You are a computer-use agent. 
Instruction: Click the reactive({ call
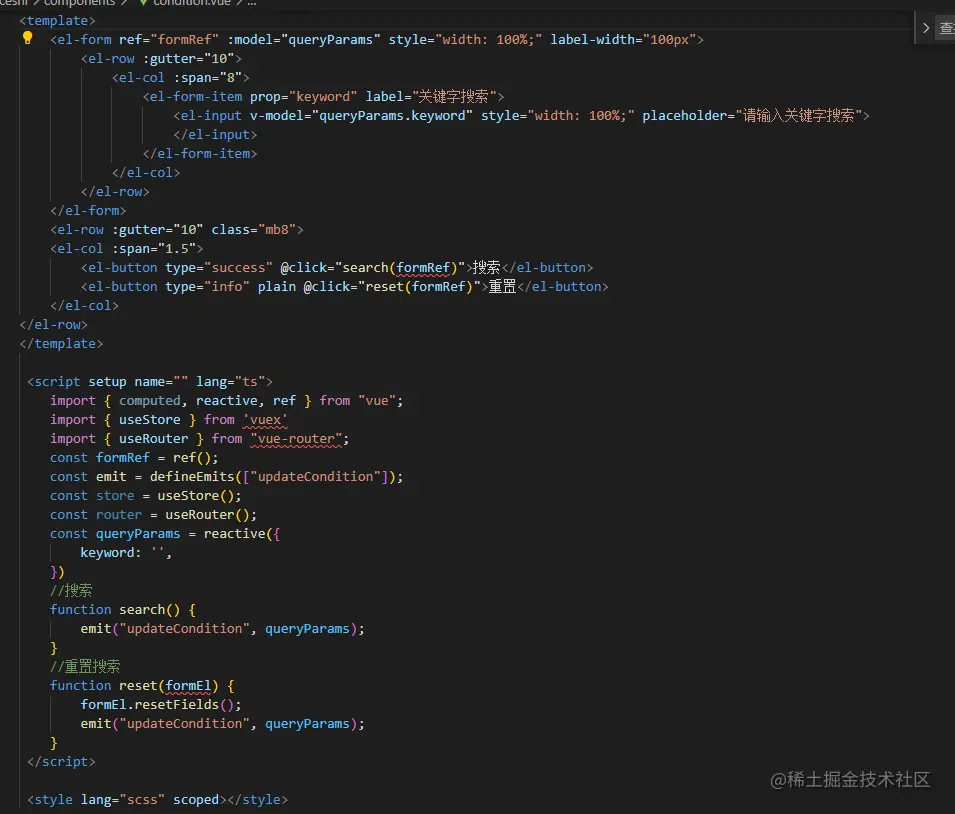(x=242, y=534)
